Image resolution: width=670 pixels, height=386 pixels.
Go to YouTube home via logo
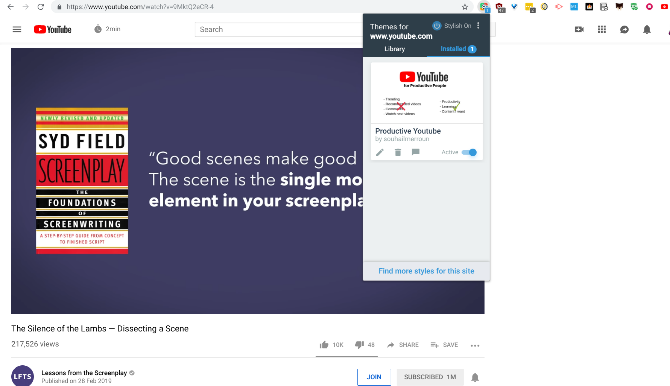53,29
